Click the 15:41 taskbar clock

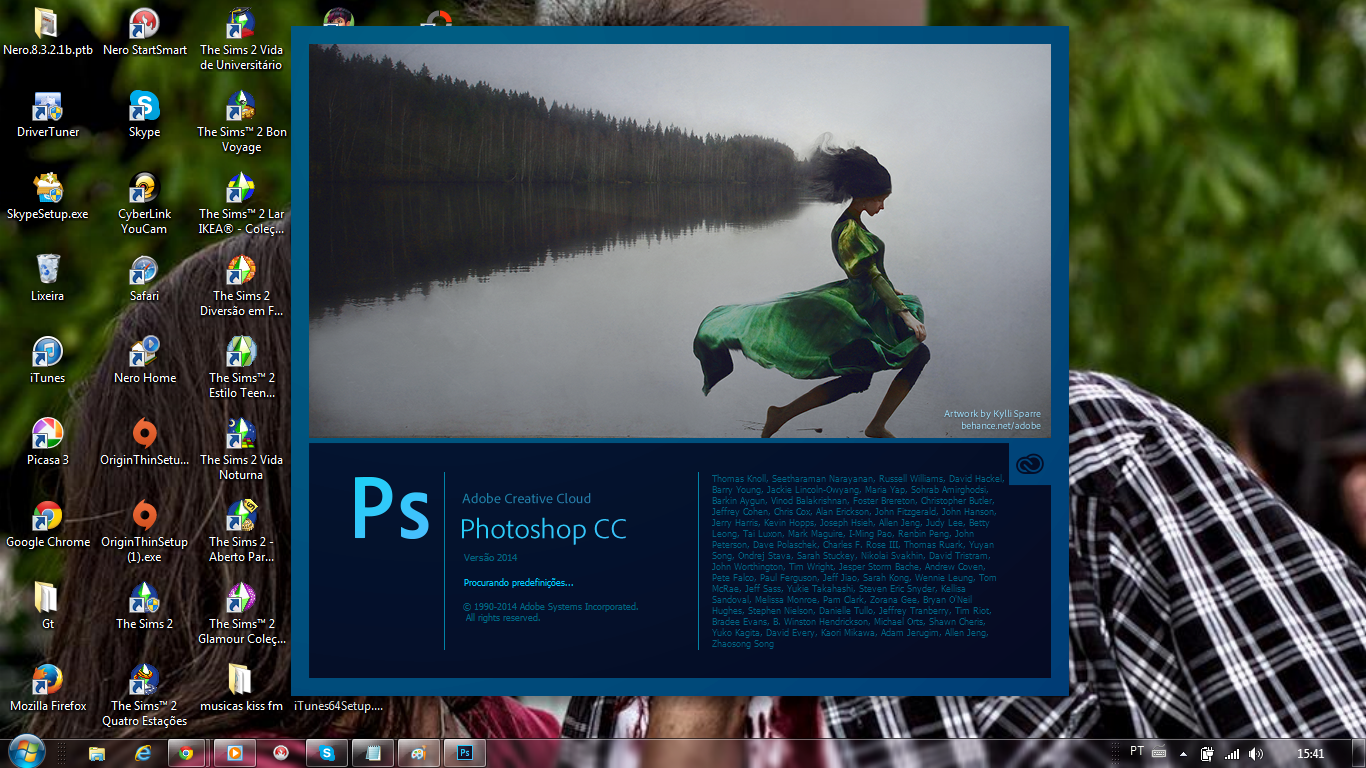click(x=1310, y=753)
